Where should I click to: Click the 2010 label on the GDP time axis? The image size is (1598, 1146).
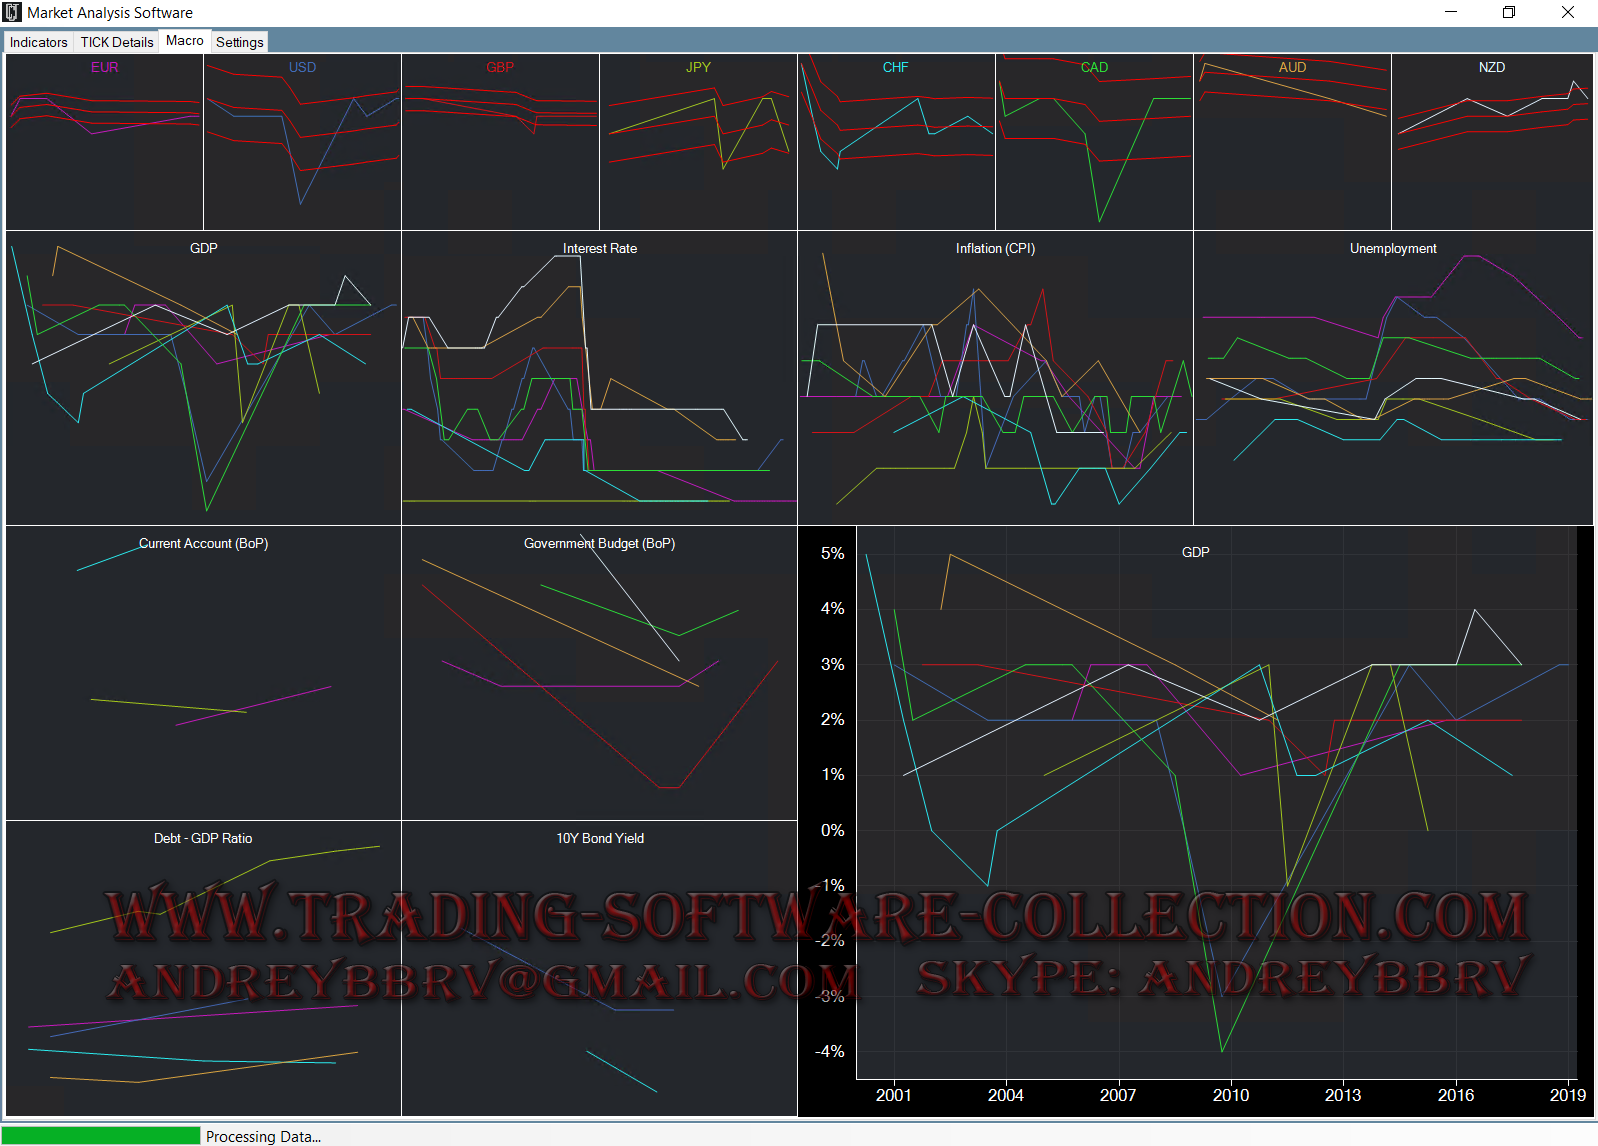pyautogui.click(x=1230, y=1095)
